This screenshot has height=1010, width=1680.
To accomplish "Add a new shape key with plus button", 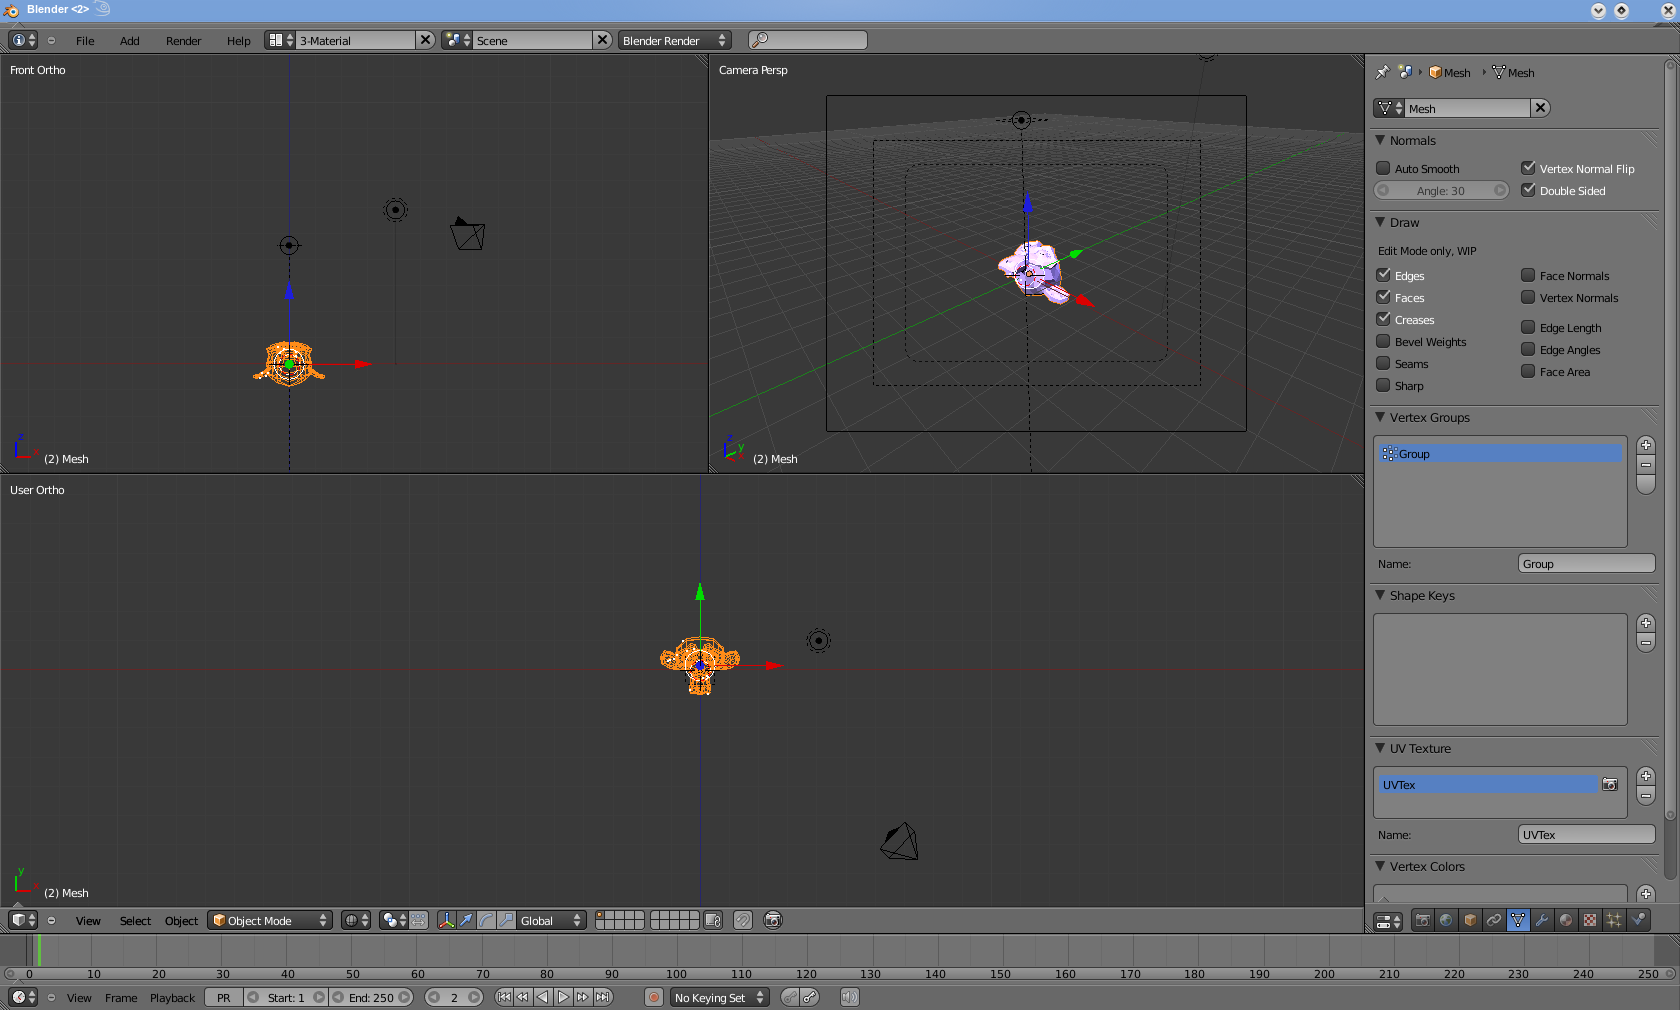I will click(x=1646, y=623).
